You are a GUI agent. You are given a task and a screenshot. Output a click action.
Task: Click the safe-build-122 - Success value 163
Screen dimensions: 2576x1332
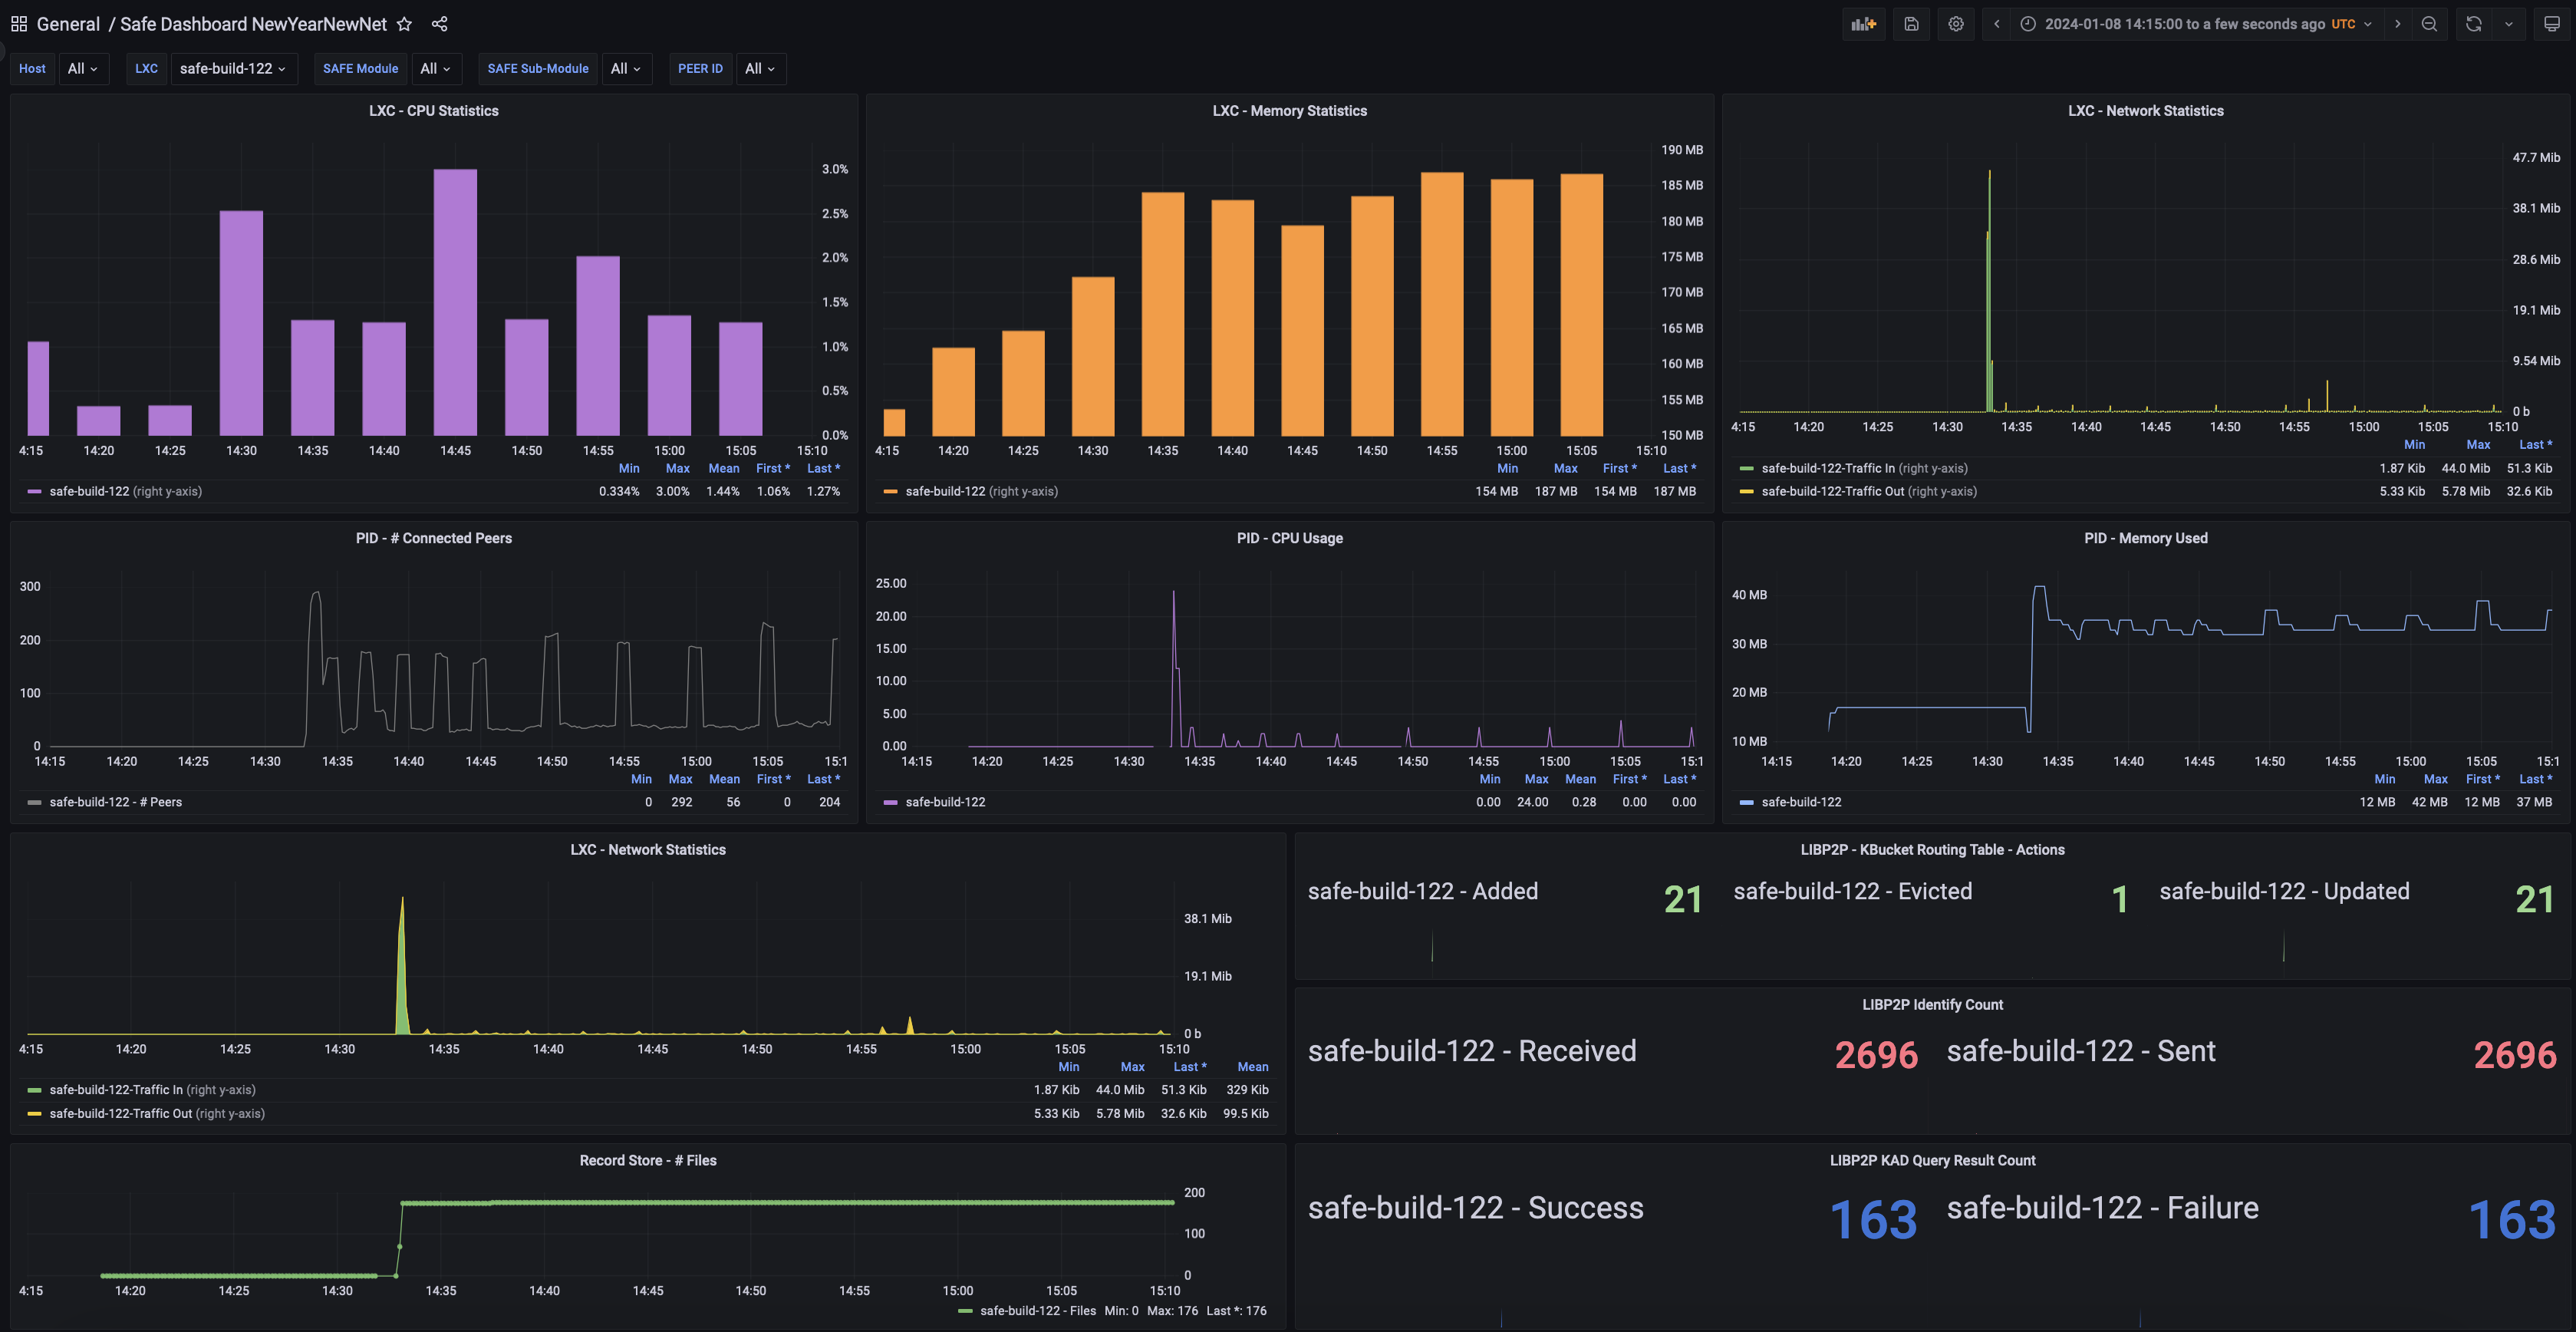pos(1873,1219)
